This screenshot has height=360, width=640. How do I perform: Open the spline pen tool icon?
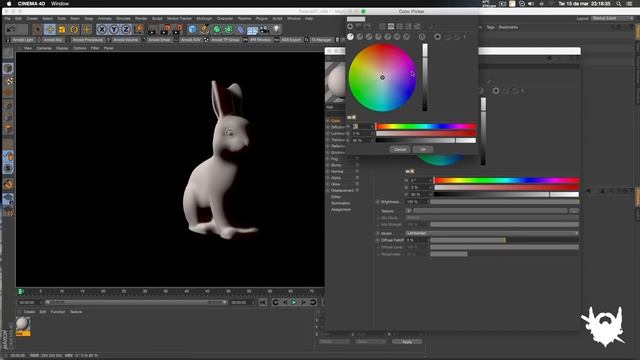(204, 29)
